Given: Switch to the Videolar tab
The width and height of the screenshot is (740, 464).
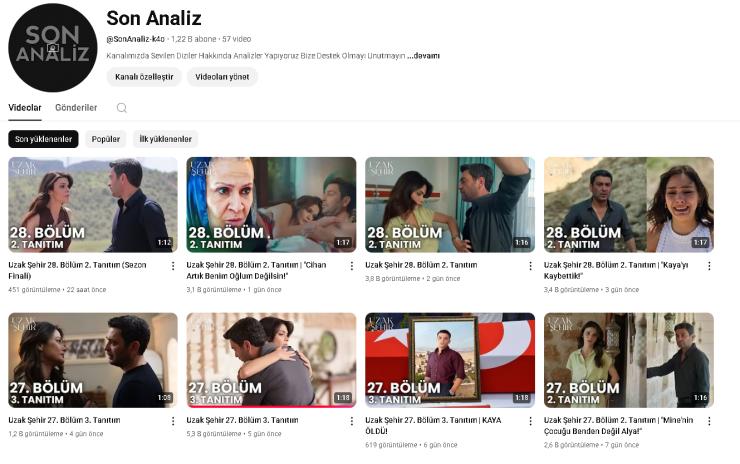Looking at the screenshot, I should point(25,108).
